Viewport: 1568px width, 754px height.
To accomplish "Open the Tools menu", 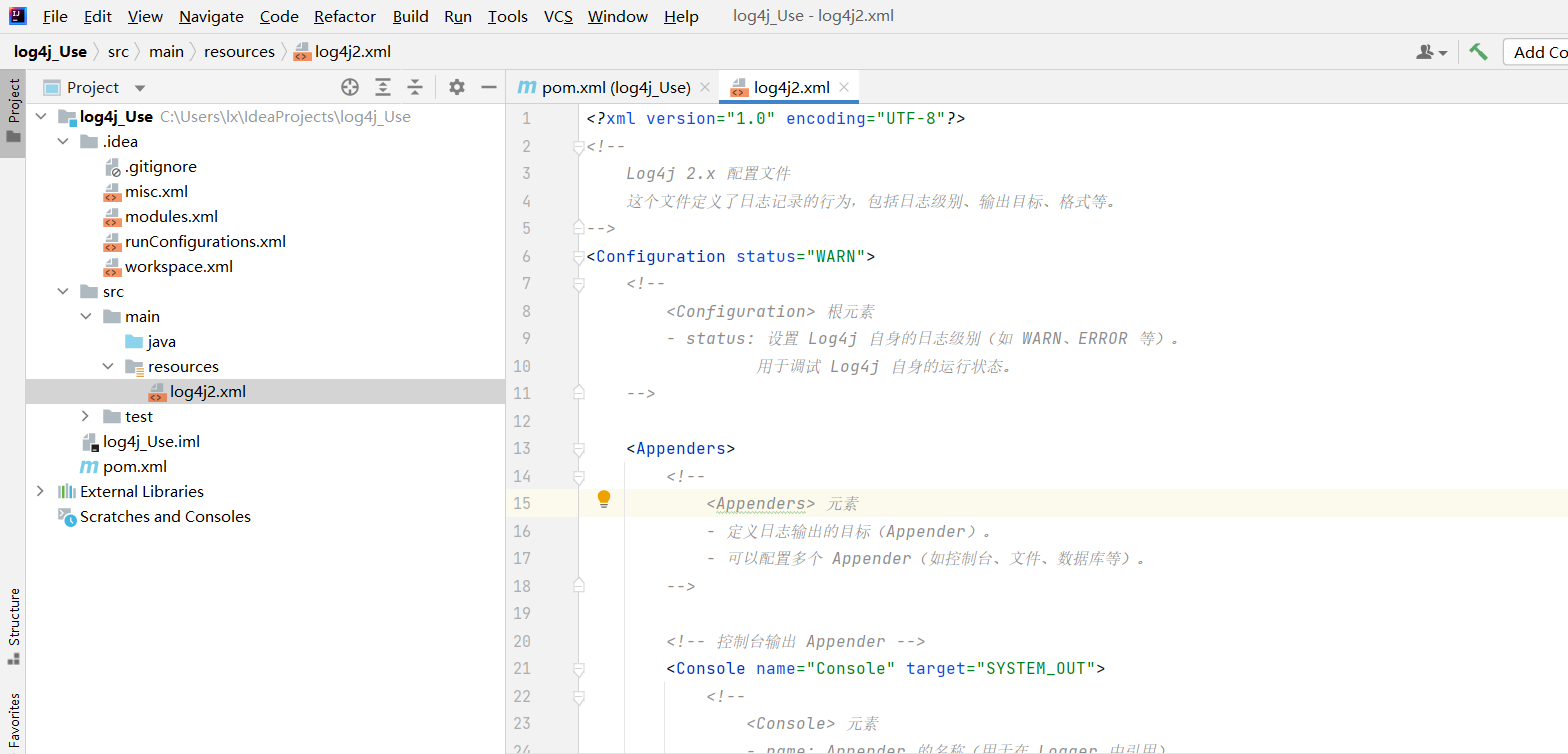I will click(x=508, y=17).
